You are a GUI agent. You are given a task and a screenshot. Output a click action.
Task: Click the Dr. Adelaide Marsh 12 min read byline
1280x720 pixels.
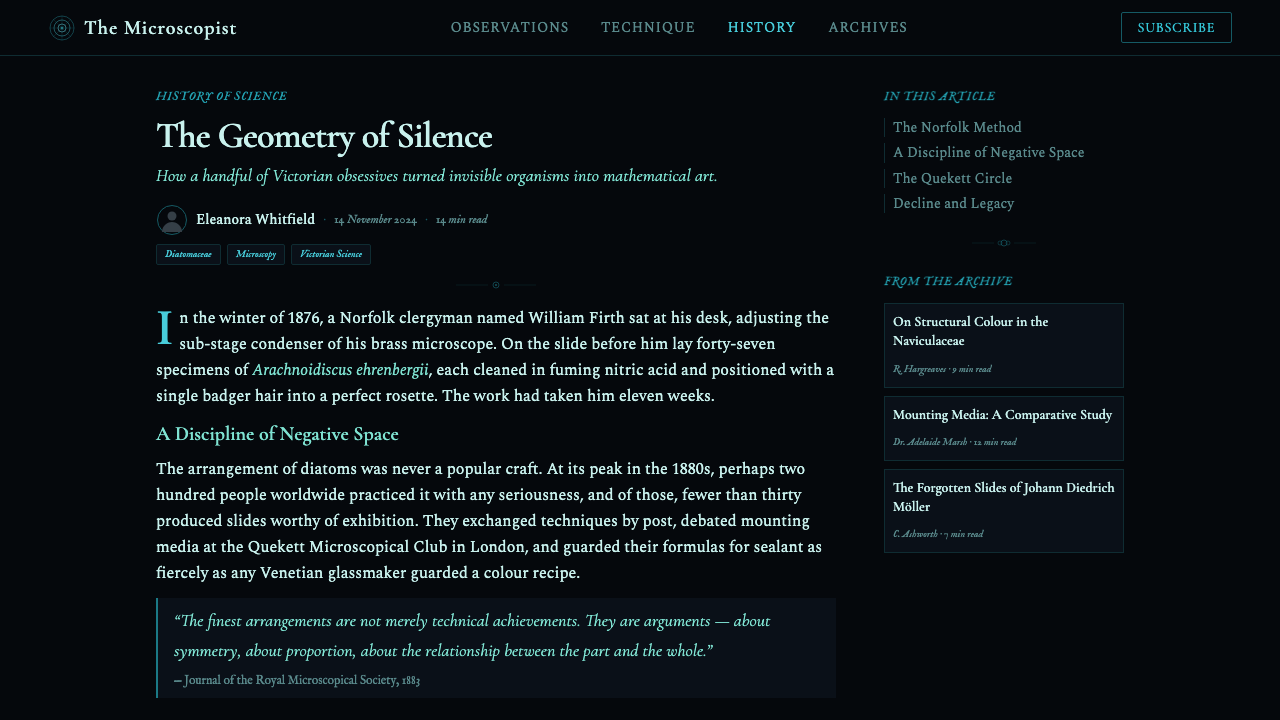(x=954, y=442)
